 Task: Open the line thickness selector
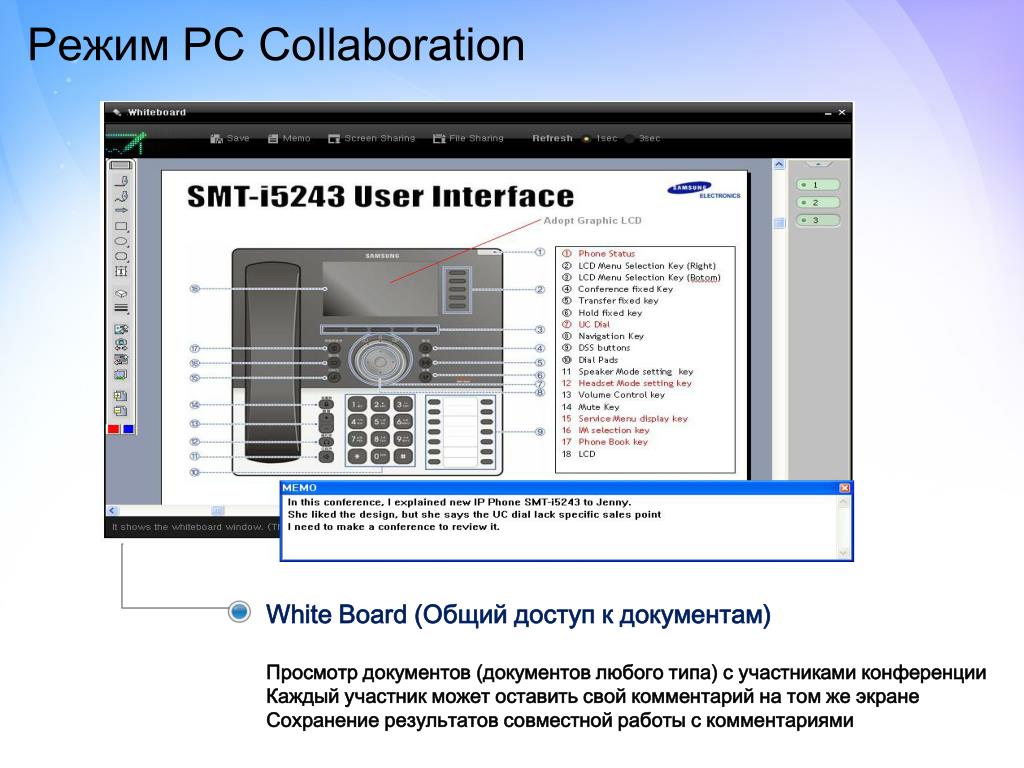[x=121, y=308]
